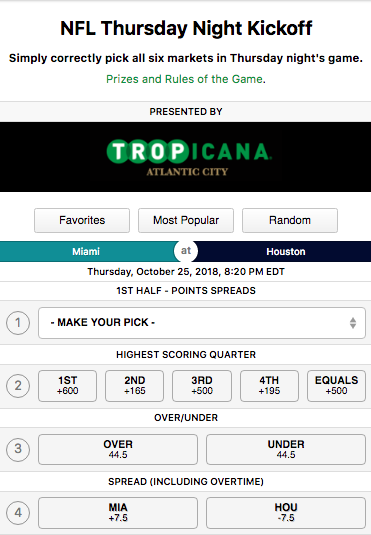The height and width of the screenshot is (535, 371).
Task: Pick 4TH quarter at +195
Action: pyautogui.click(x=269, y=386)
